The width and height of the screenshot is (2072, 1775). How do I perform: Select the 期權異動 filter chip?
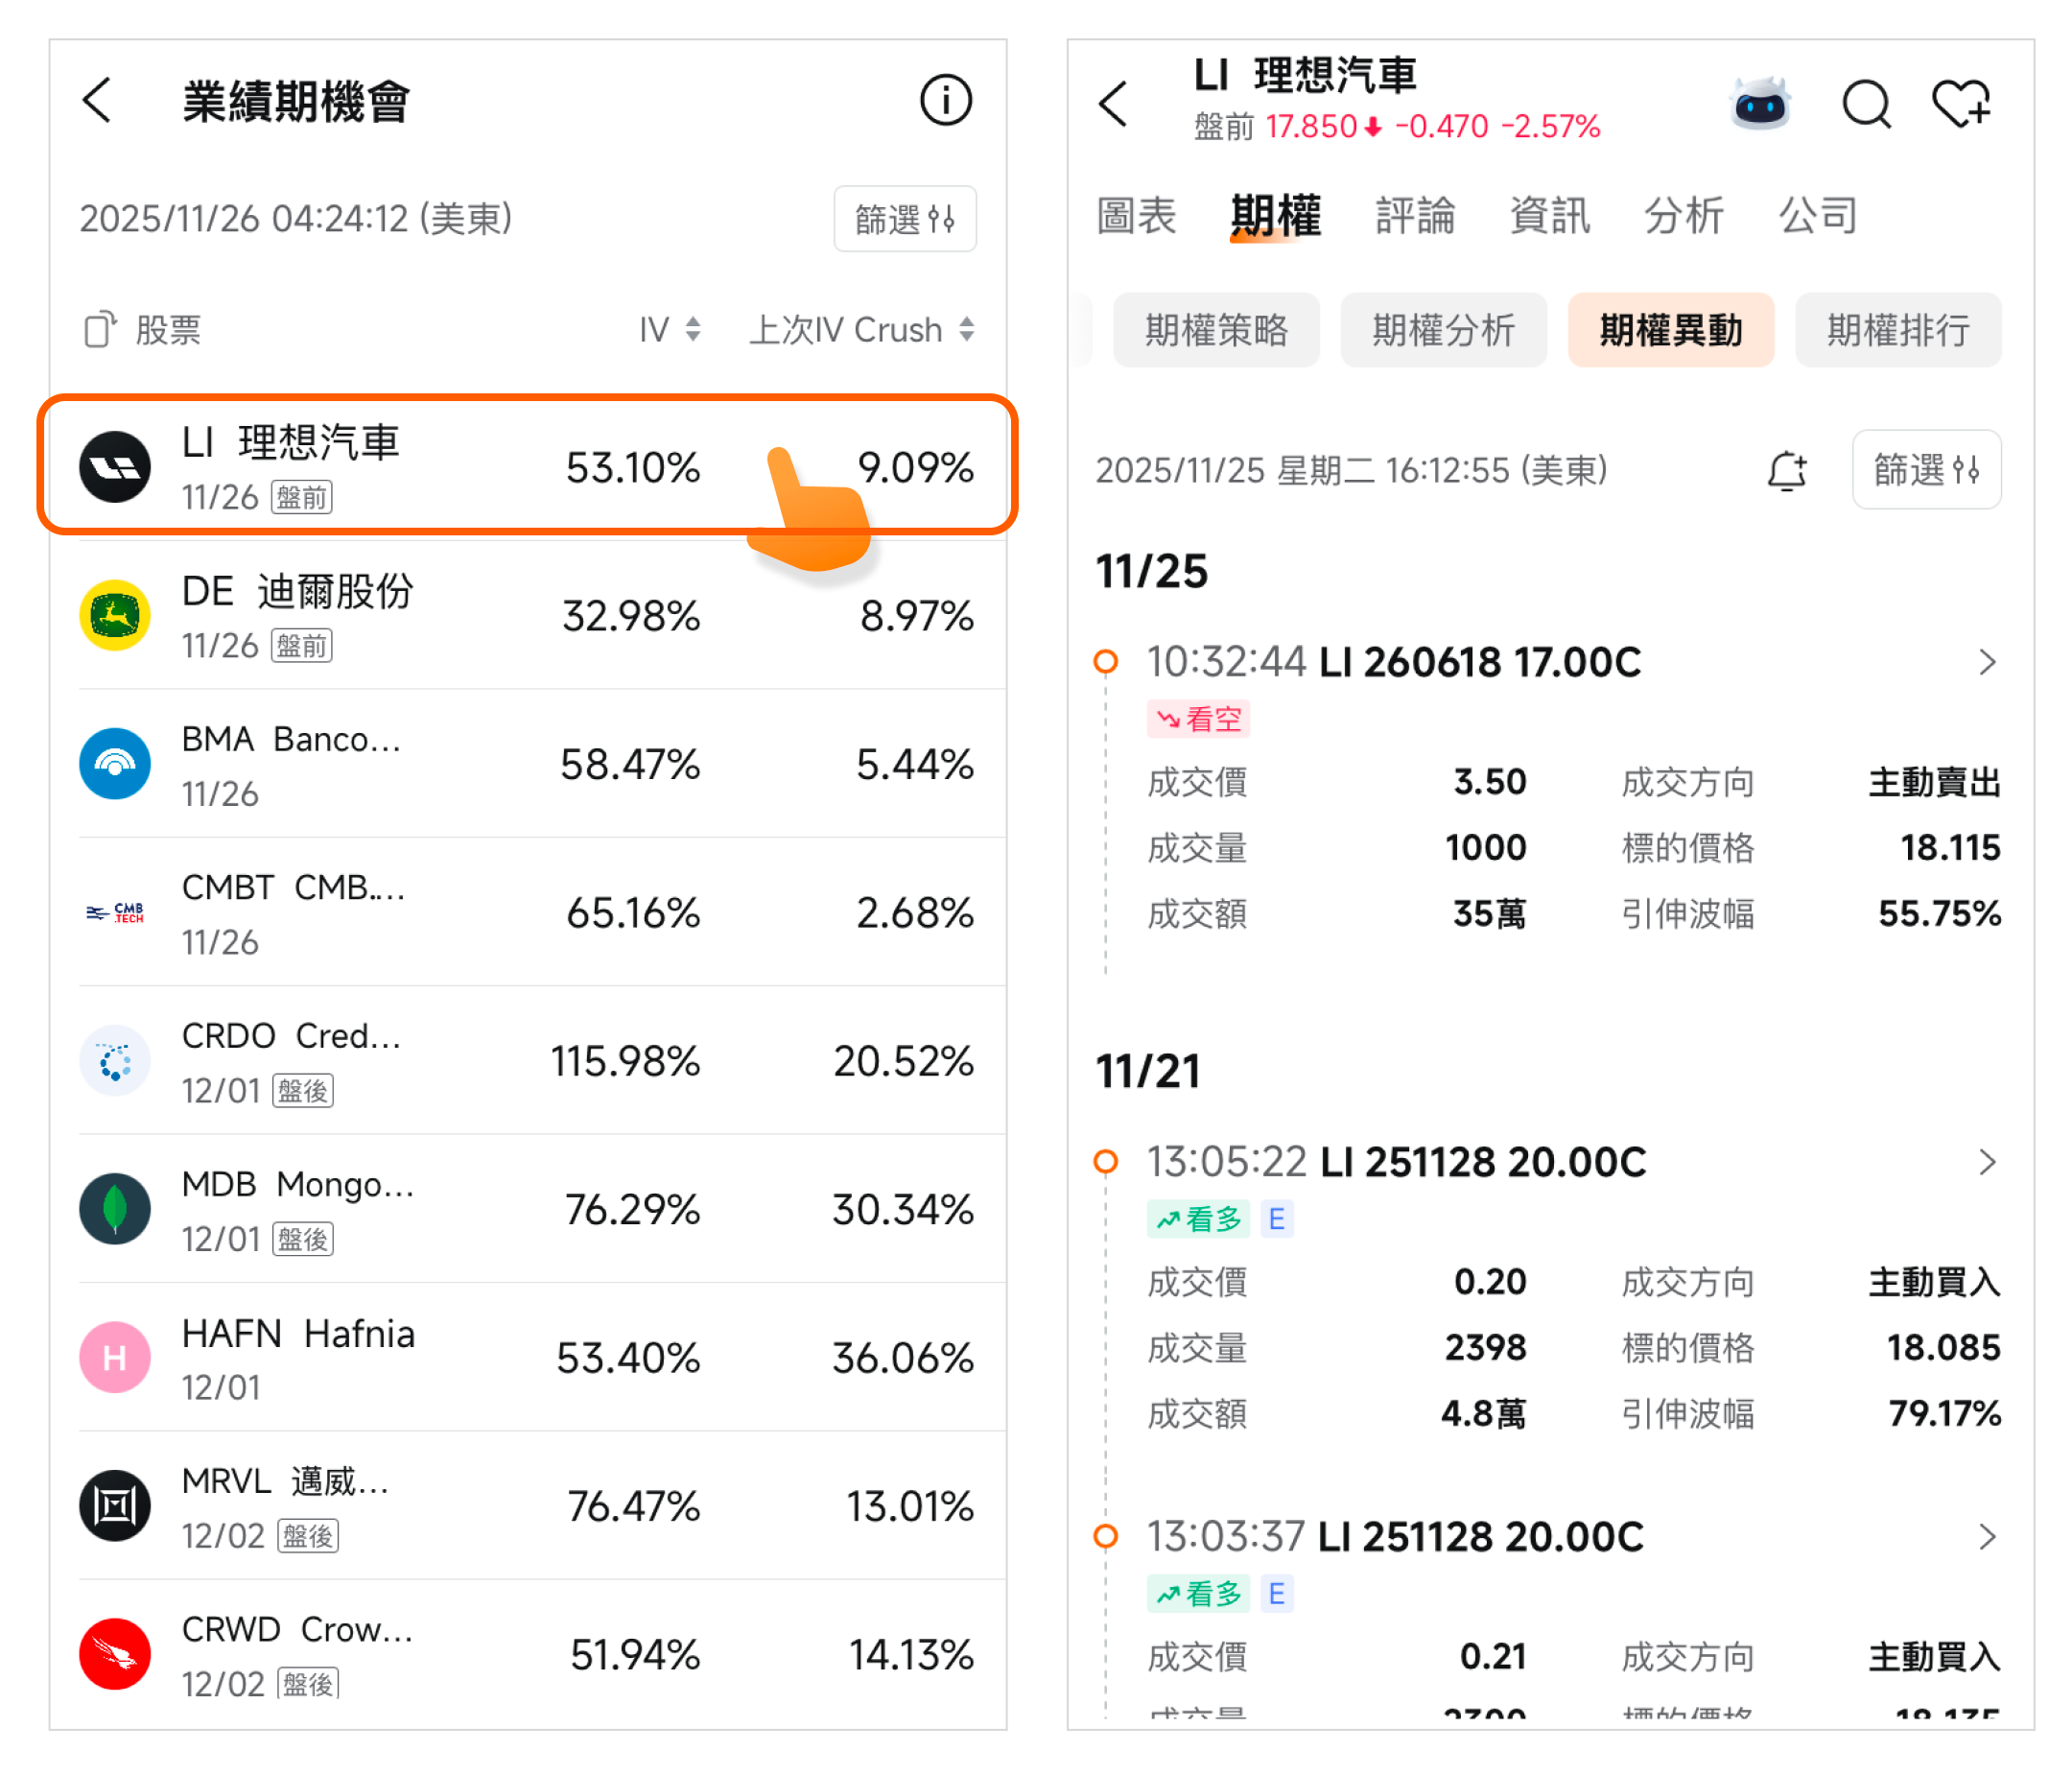pyautogui.click(x=1670, y=330)
